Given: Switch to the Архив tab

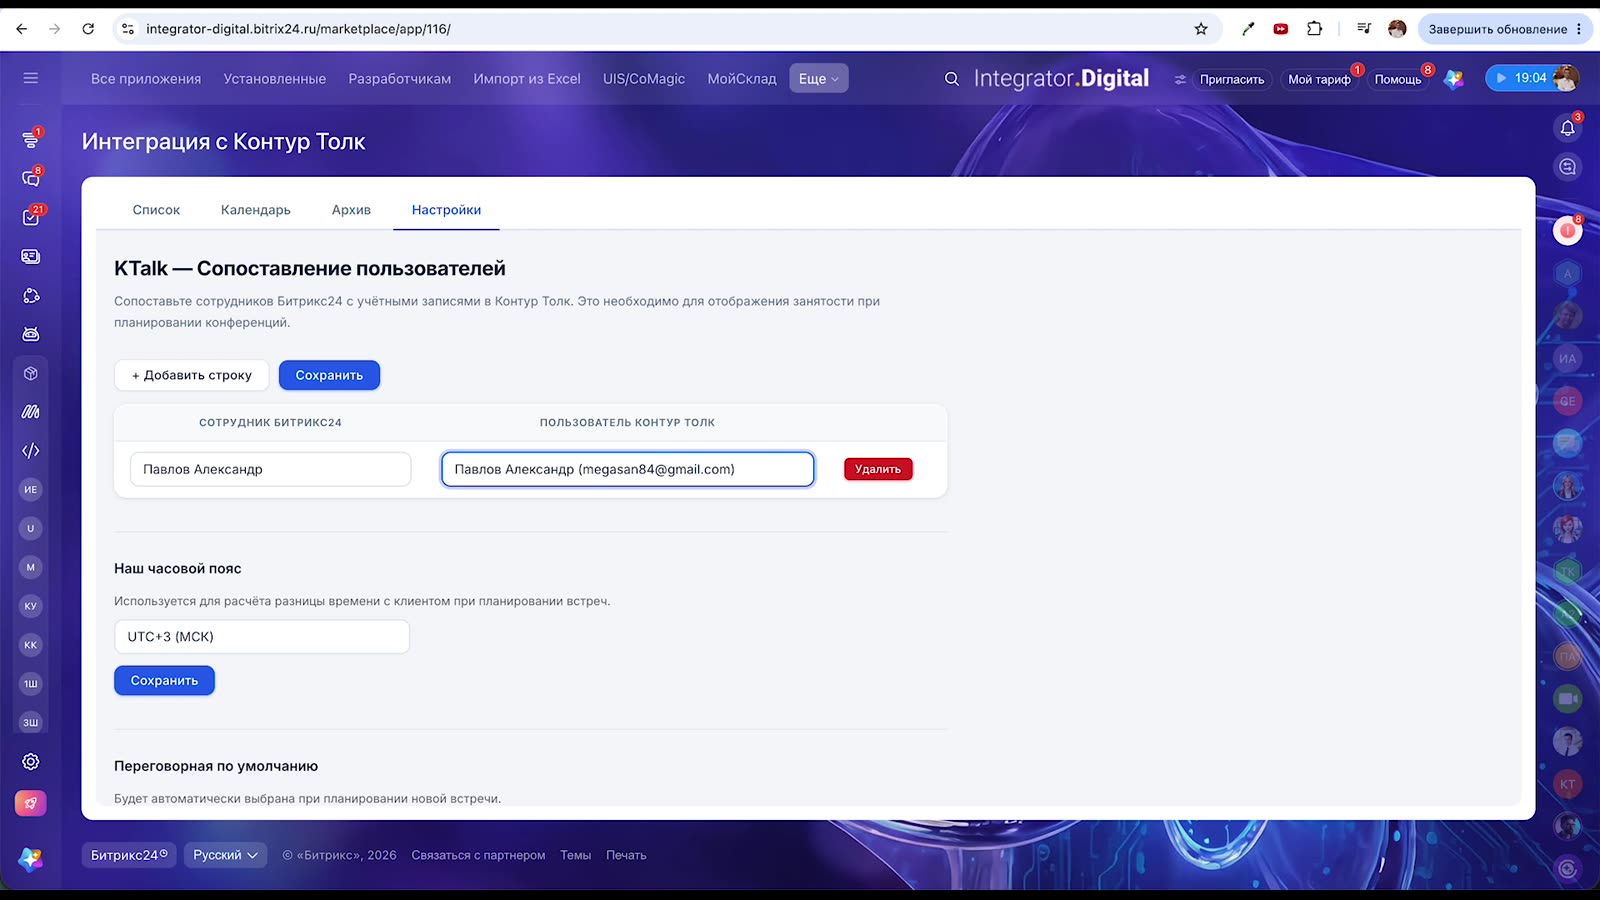Looking at the screenshot, I should click(351, 210).
